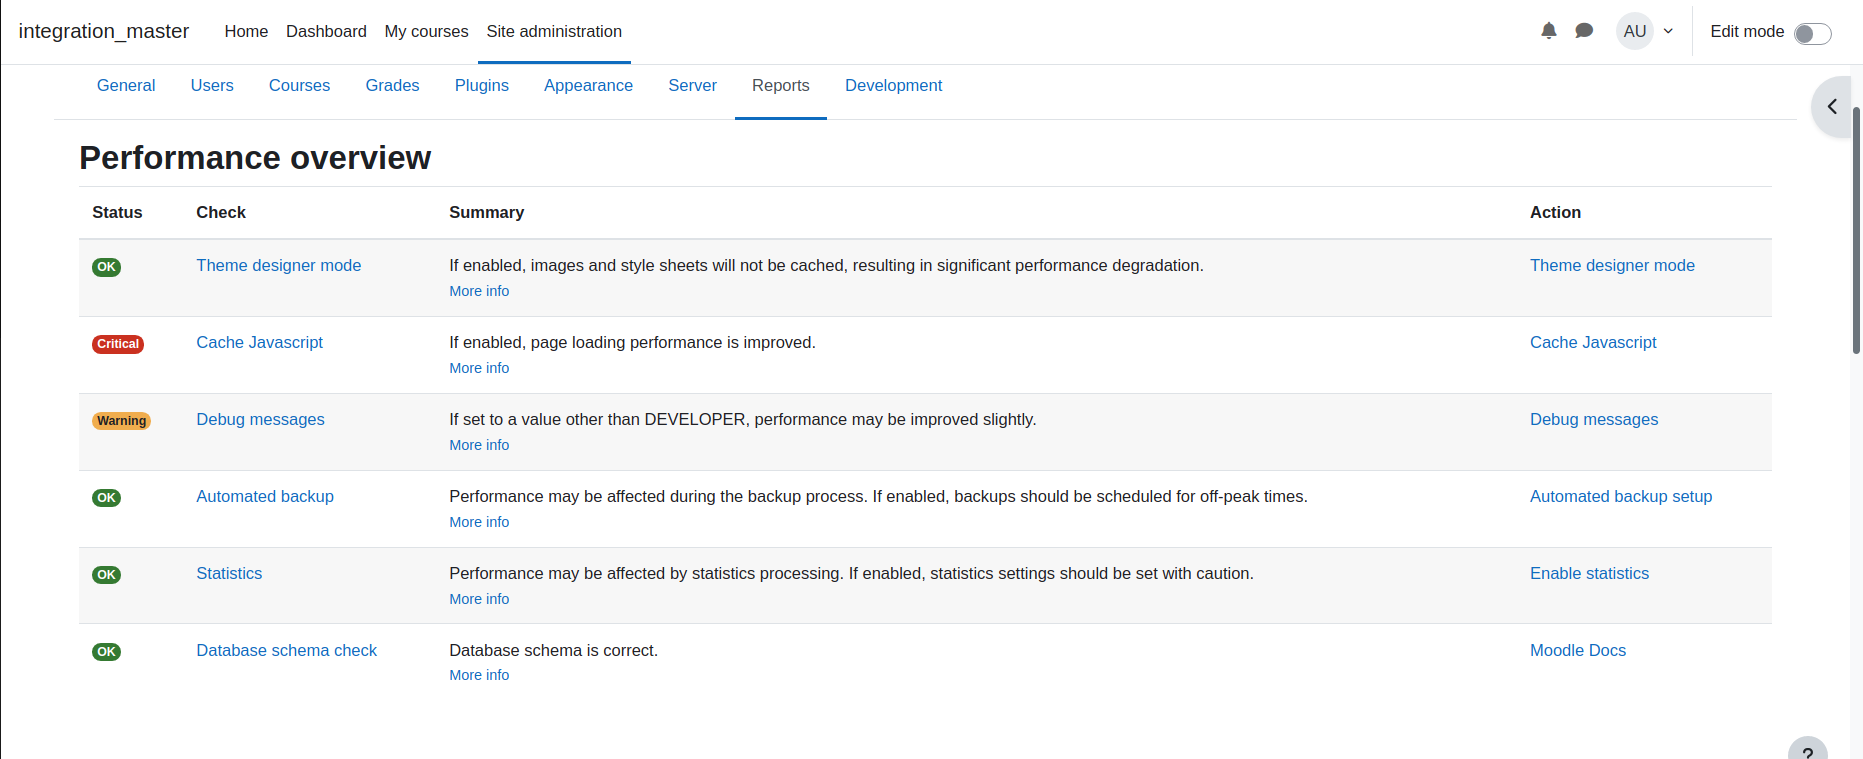Image resolution: width=1863 pixels, height=759 pixels.
Task: Switch to the Users tab
Action: 212,86
